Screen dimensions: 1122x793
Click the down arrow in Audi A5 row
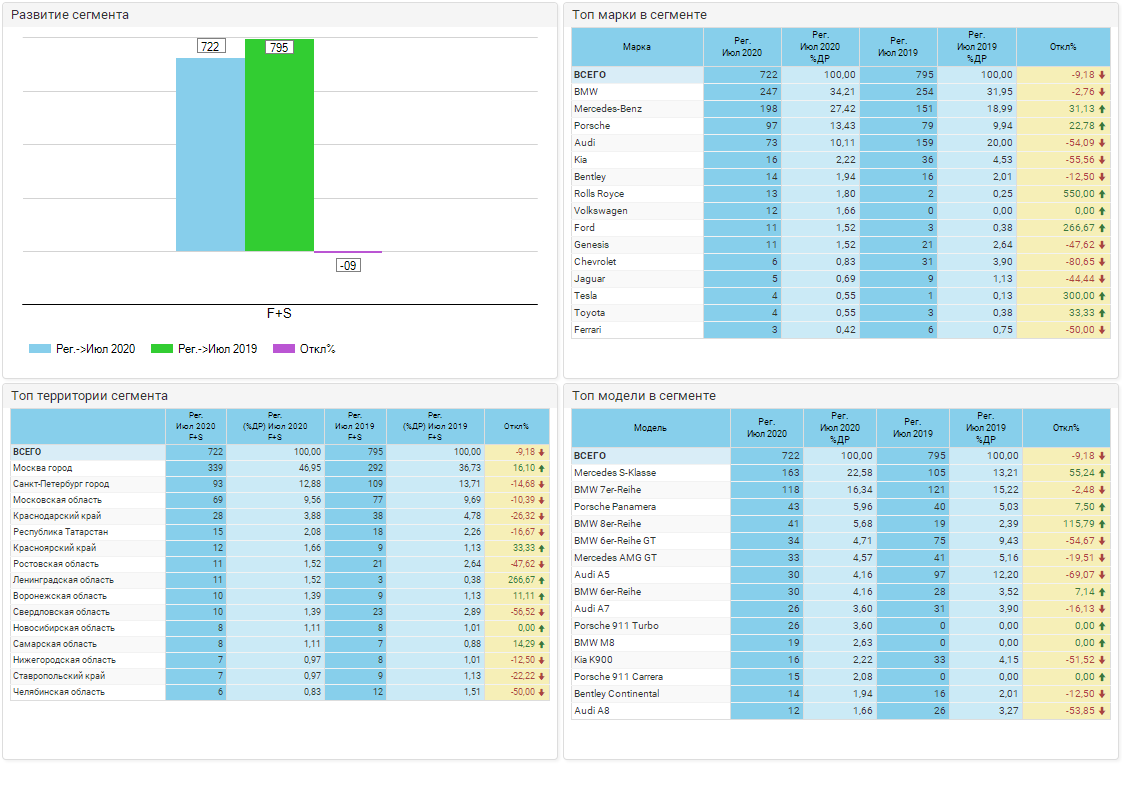point(1102,575)
